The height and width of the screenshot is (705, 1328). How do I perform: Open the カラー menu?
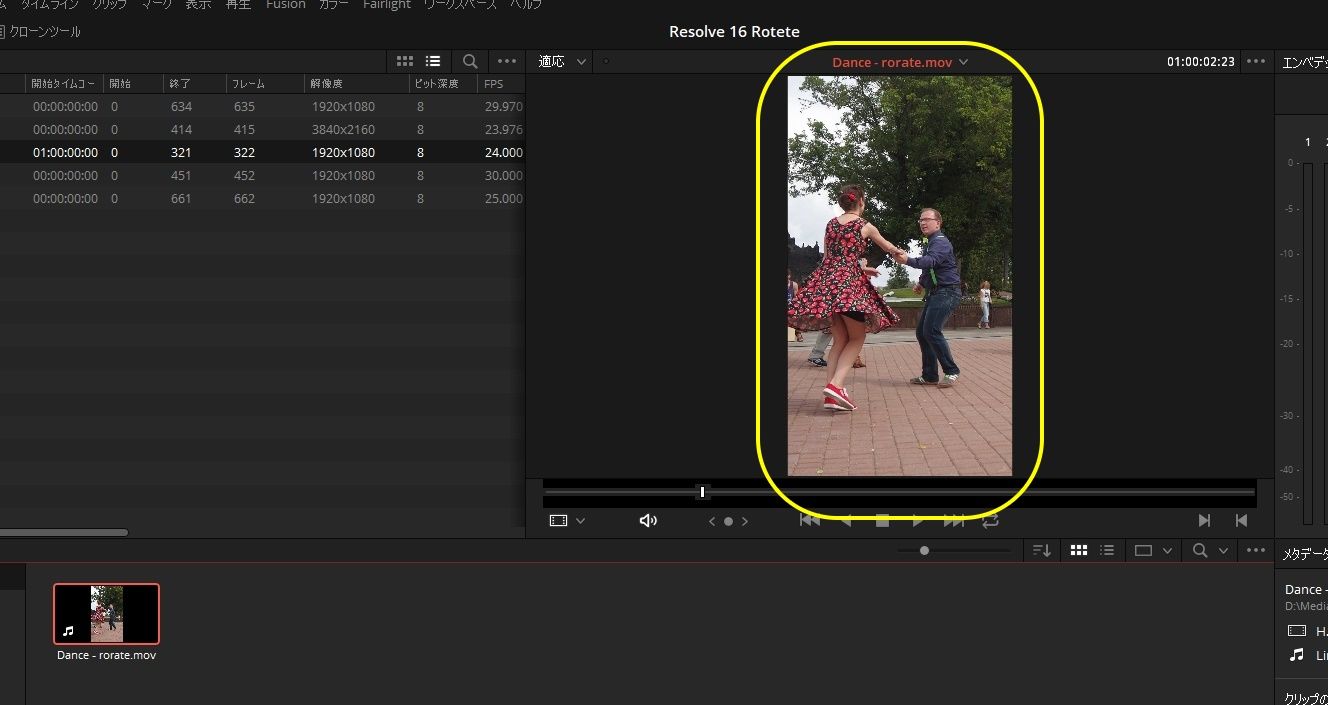[x=334, y=4]
